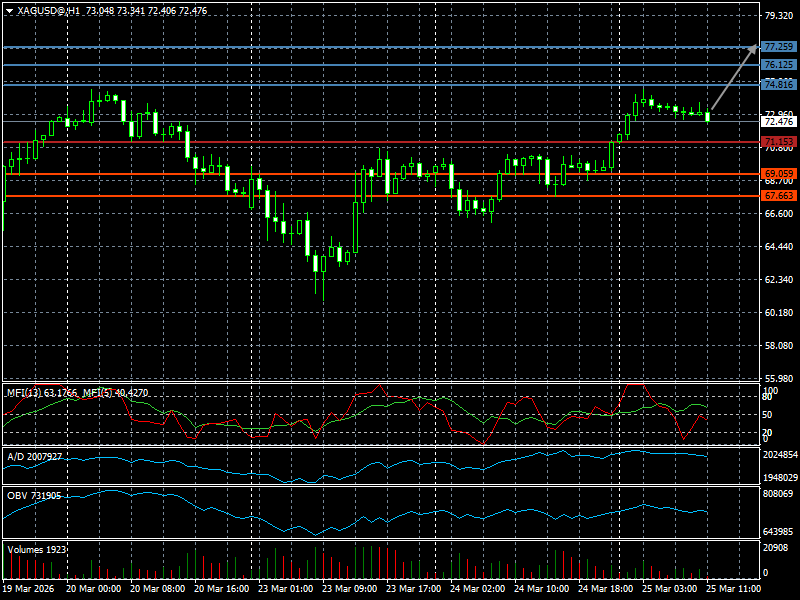Viewport: 800px width, 600px height.
Task: Click the current price tag 72.476
Action: tap(778, 122)
